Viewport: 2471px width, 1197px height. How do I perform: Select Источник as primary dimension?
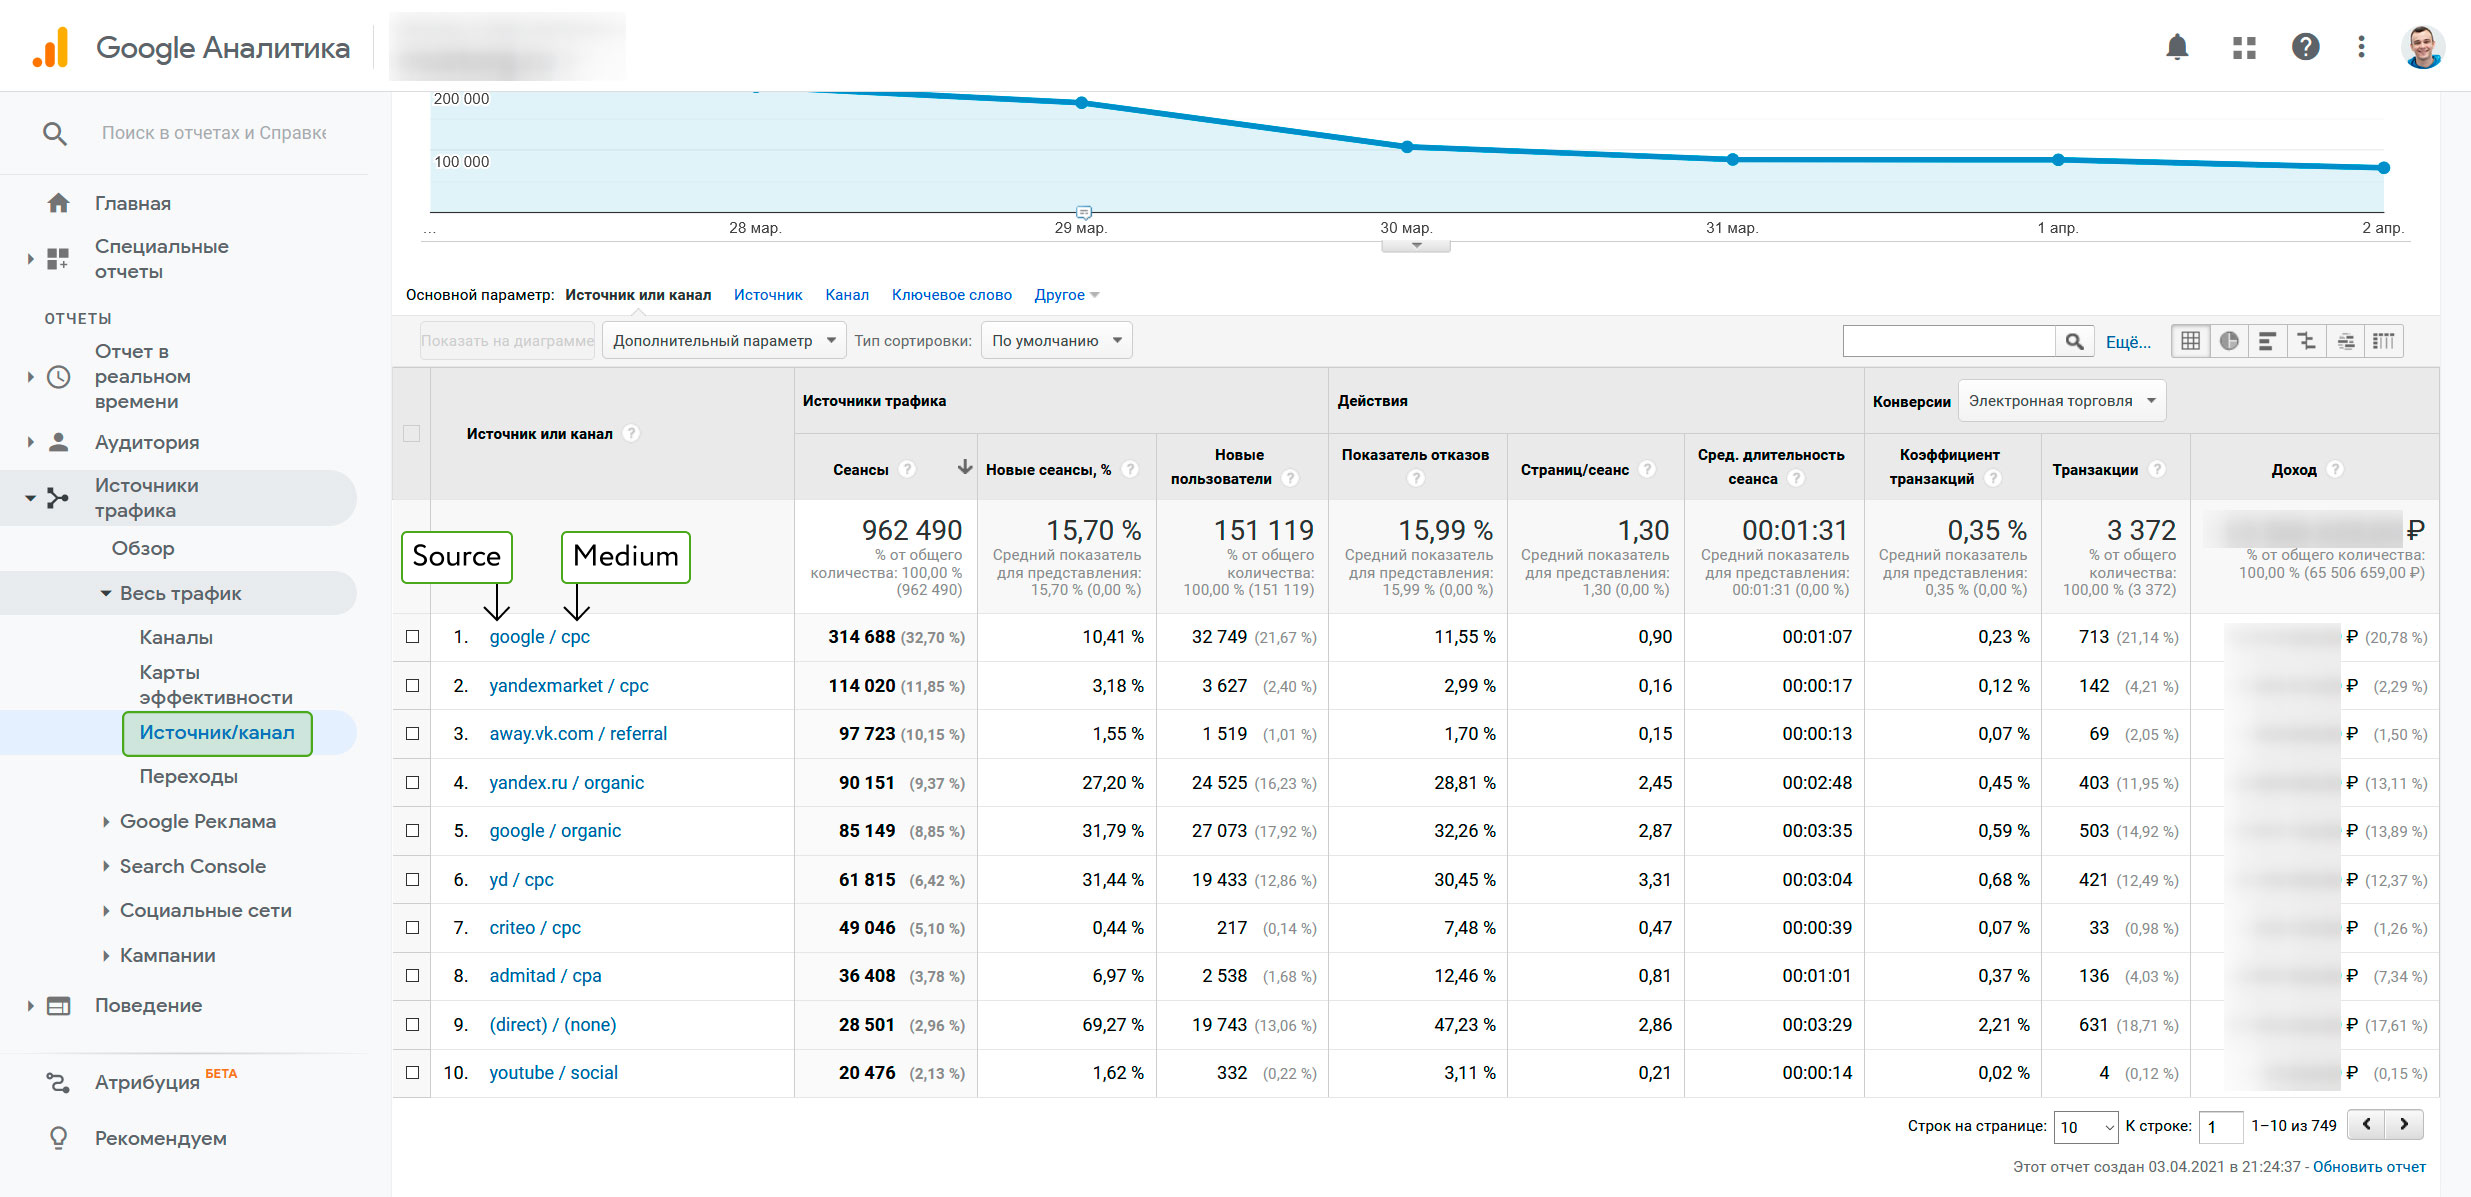pyautogui.click(x=768, y=295)
